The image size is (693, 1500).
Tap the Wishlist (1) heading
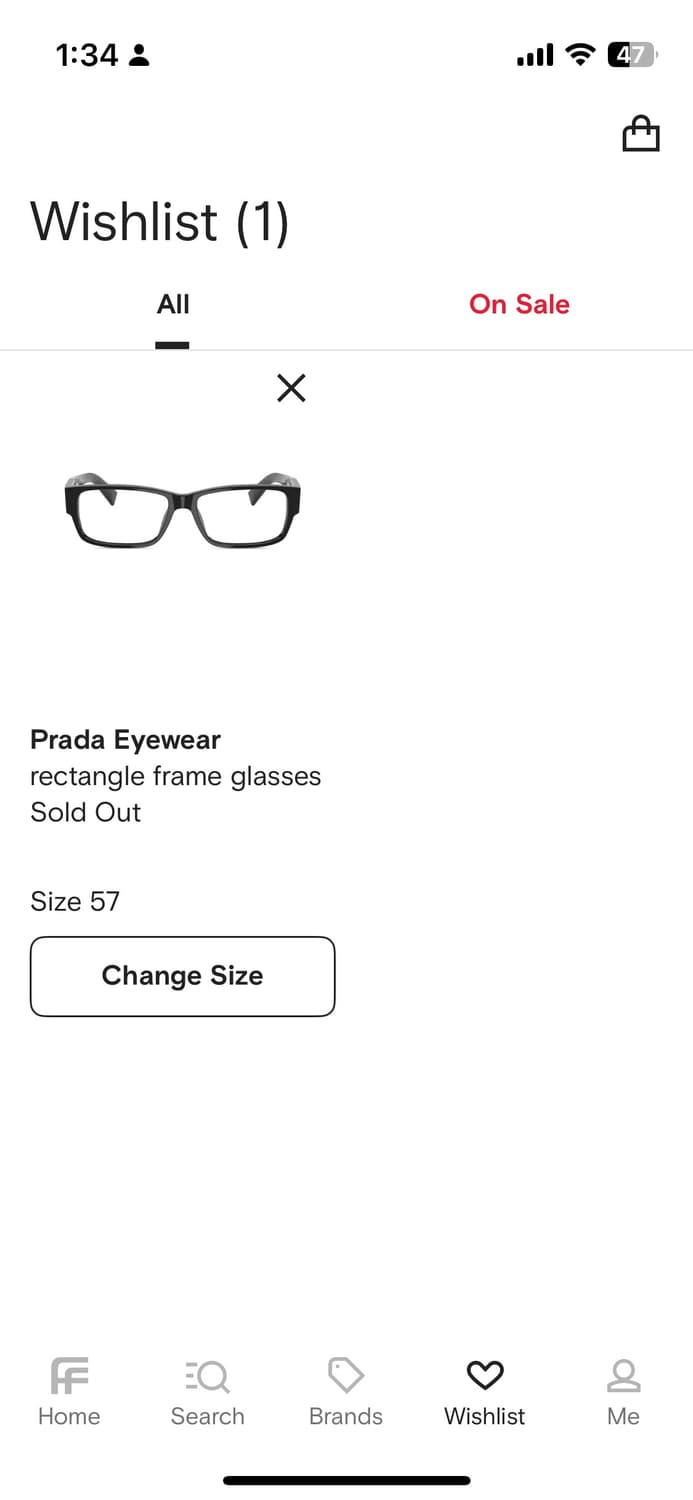click(x=160, y=222)
